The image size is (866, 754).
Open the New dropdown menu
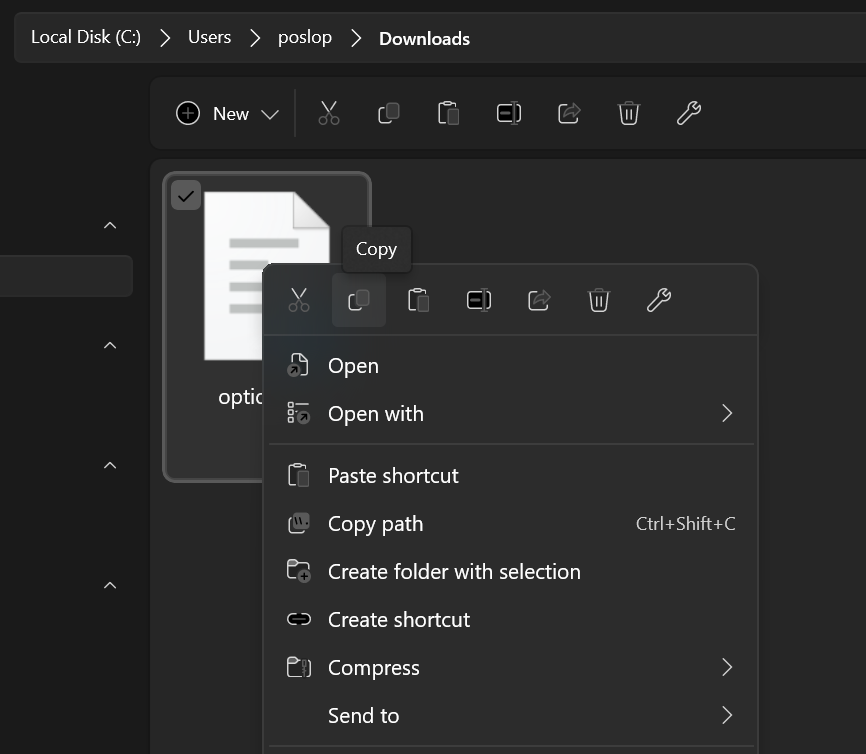click(x=227, y=113)
